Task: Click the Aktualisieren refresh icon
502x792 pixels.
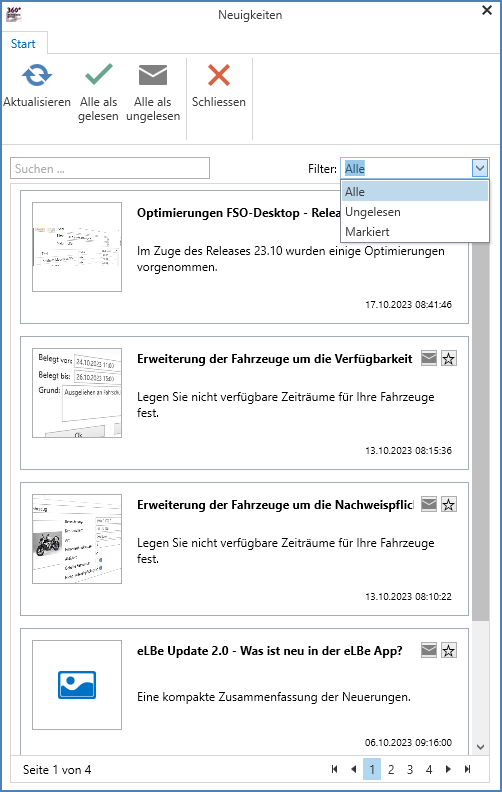Action: (x=37, y=75)
